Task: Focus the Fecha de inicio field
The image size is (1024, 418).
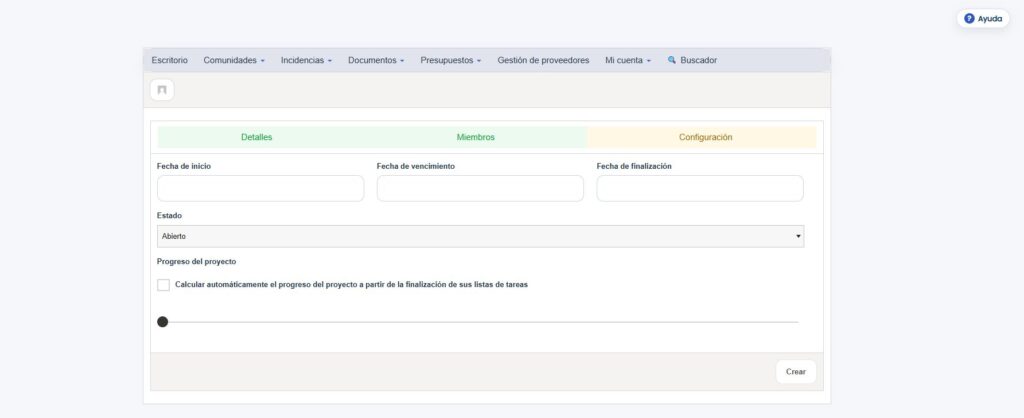Action: (261, 188)
